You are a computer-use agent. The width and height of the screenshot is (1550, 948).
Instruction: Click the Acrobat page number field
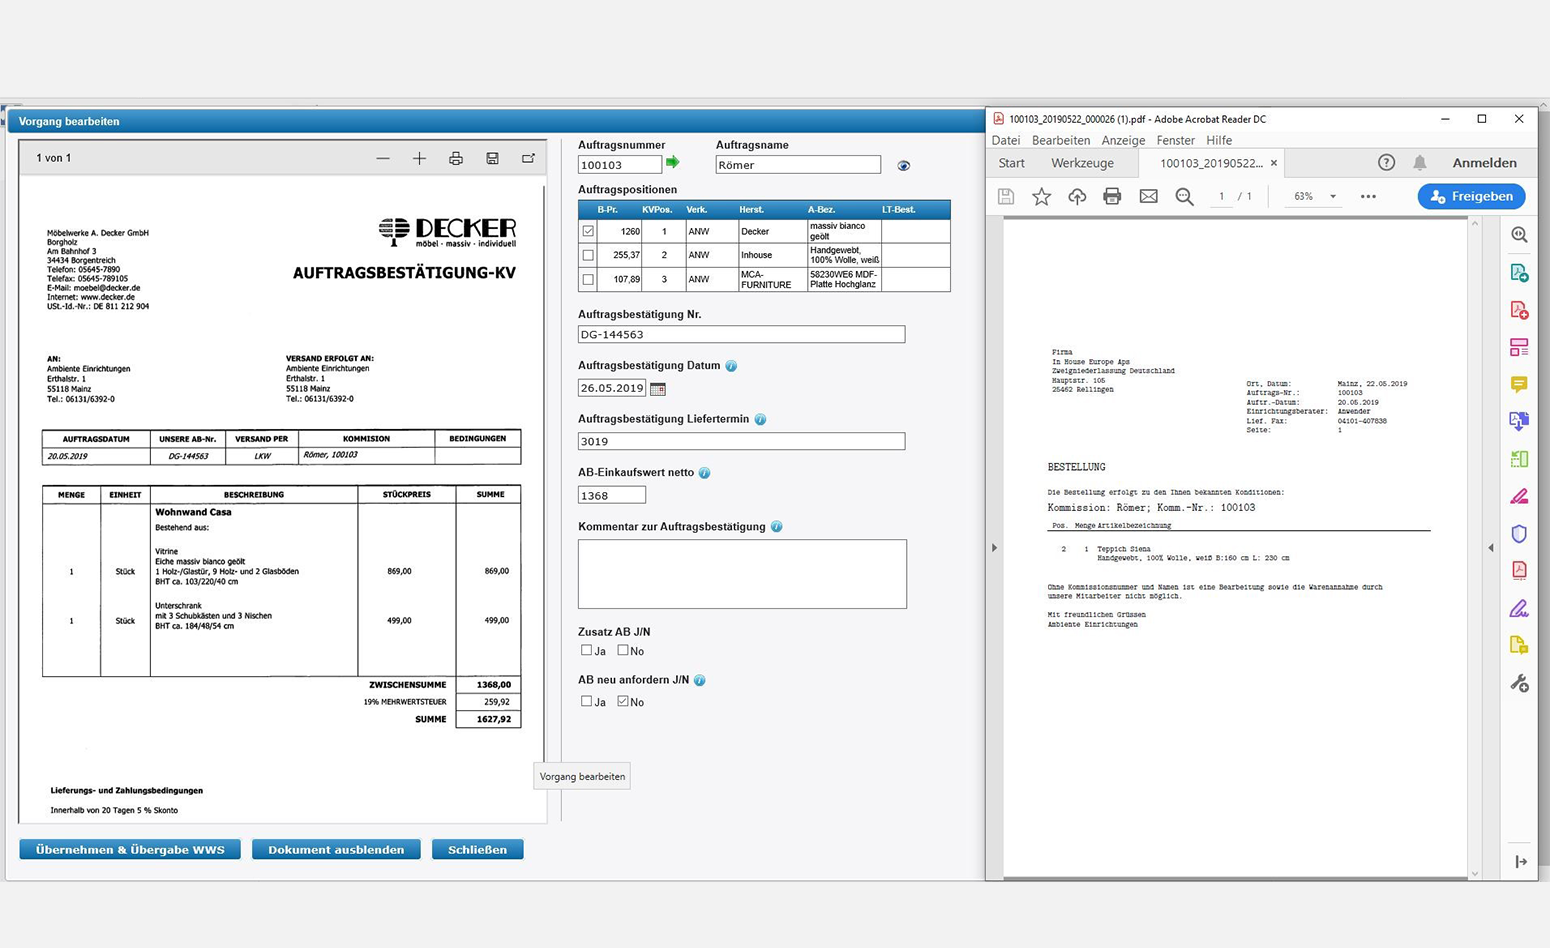tap(1221, 197)
